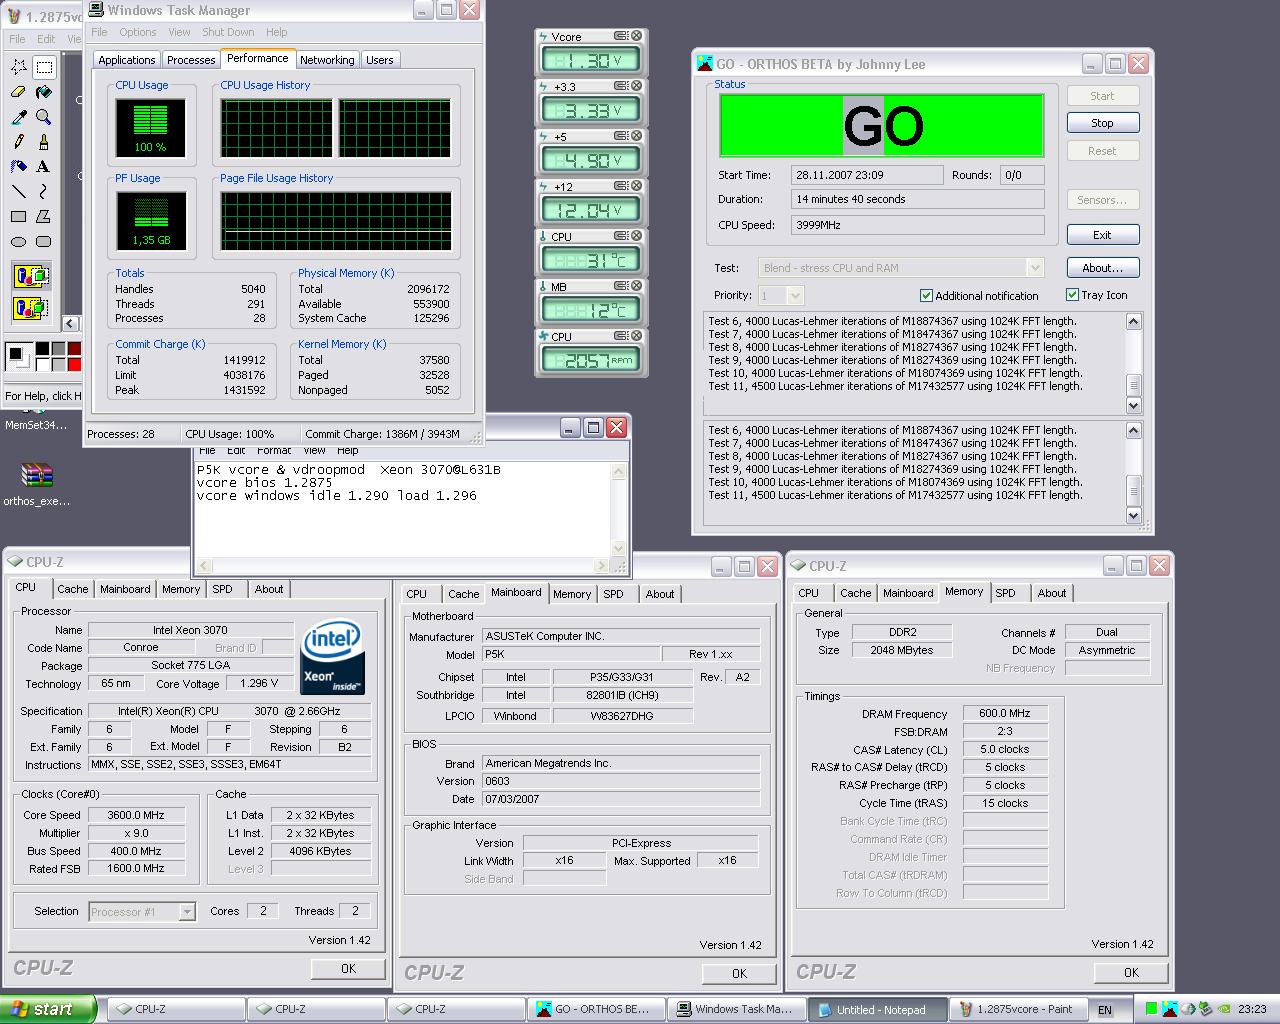Click Stop button in Orthos
Screen dimensions: 1280x1024
[1102, 123]
